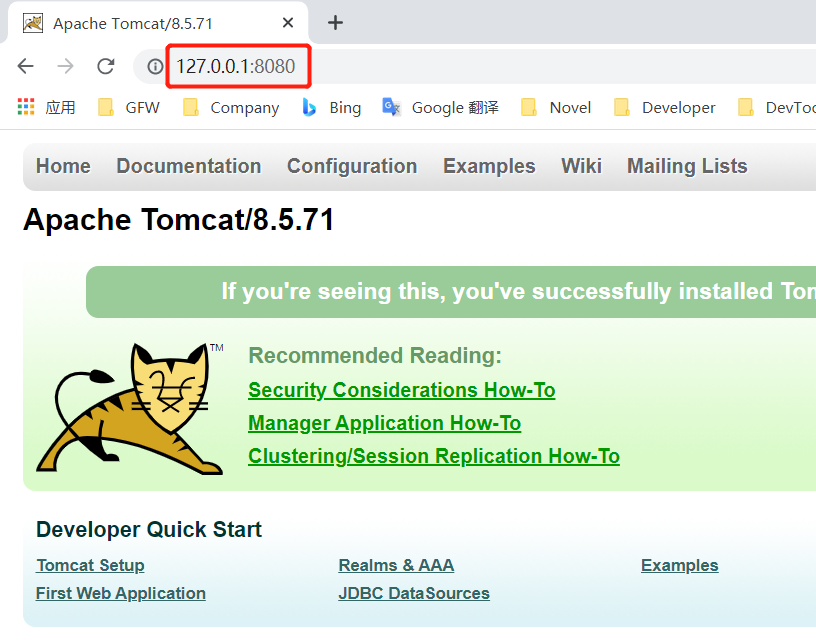The width and height of the screenshot is (816, 640).
Task: Open Documentation in Tomcat navigation
Action: point(188,166)
